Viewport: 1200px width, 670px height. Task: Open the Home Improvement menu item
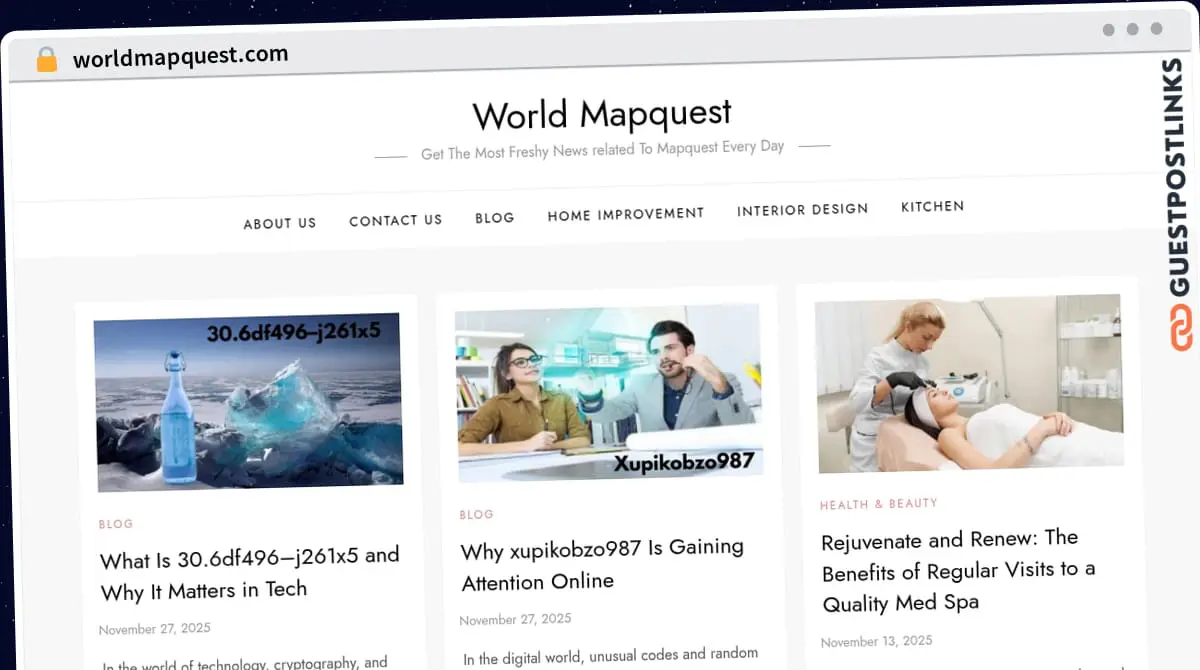[x=626, y=214]
